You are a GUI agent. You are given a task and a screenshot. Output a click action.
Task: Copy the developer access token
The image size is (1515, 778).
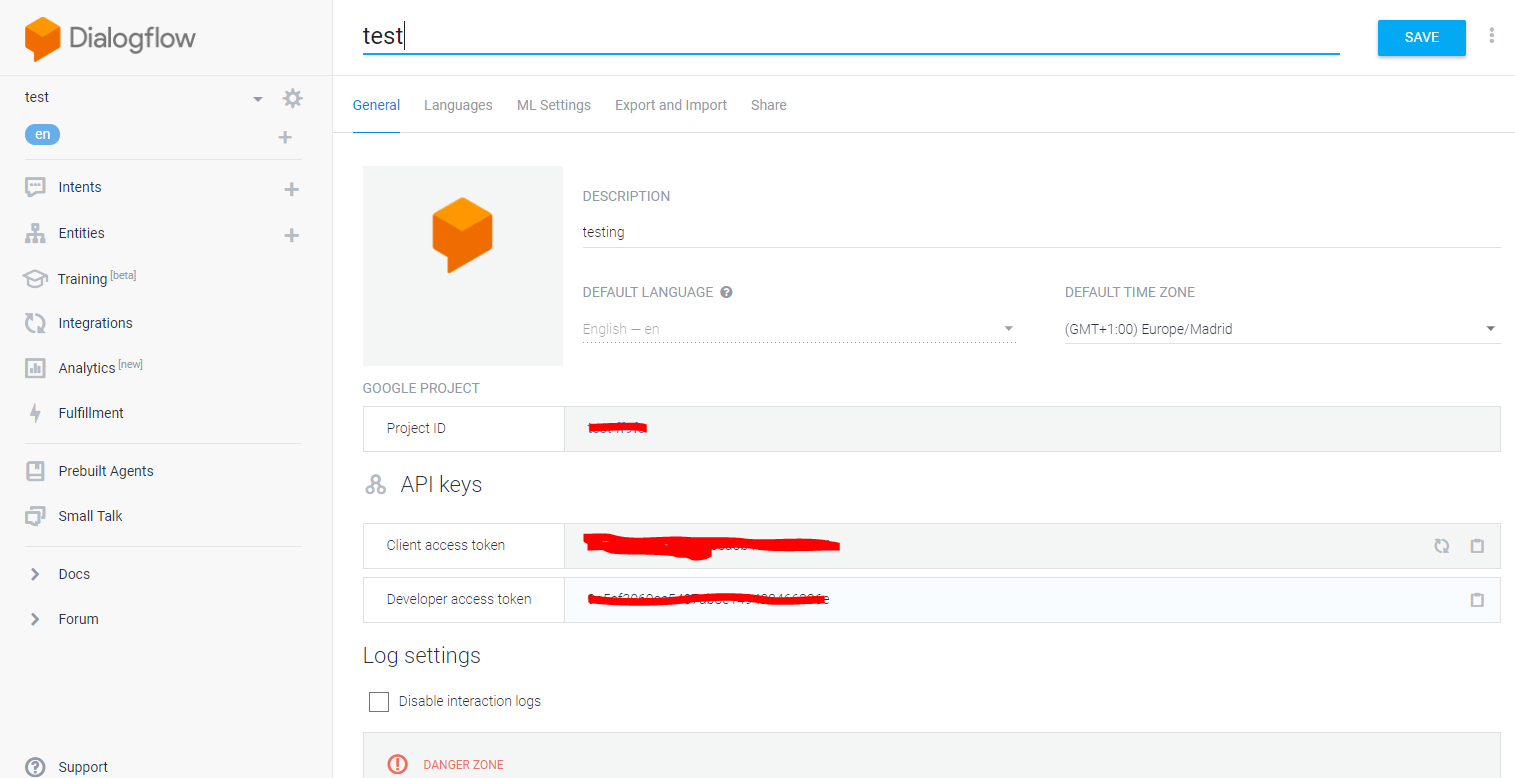1477,600
